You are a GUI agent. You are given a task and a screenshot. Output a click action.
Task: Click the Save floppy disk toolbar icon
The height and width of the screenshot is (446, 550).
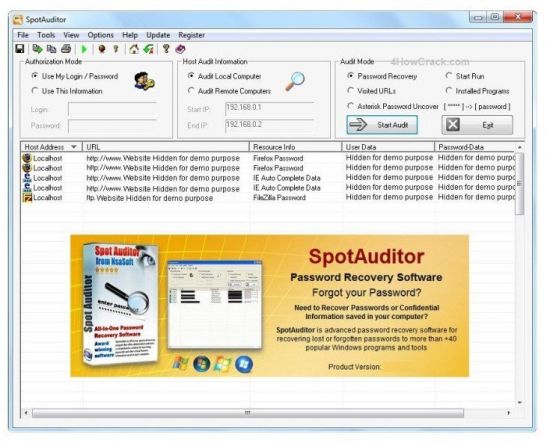pos(20,49)
